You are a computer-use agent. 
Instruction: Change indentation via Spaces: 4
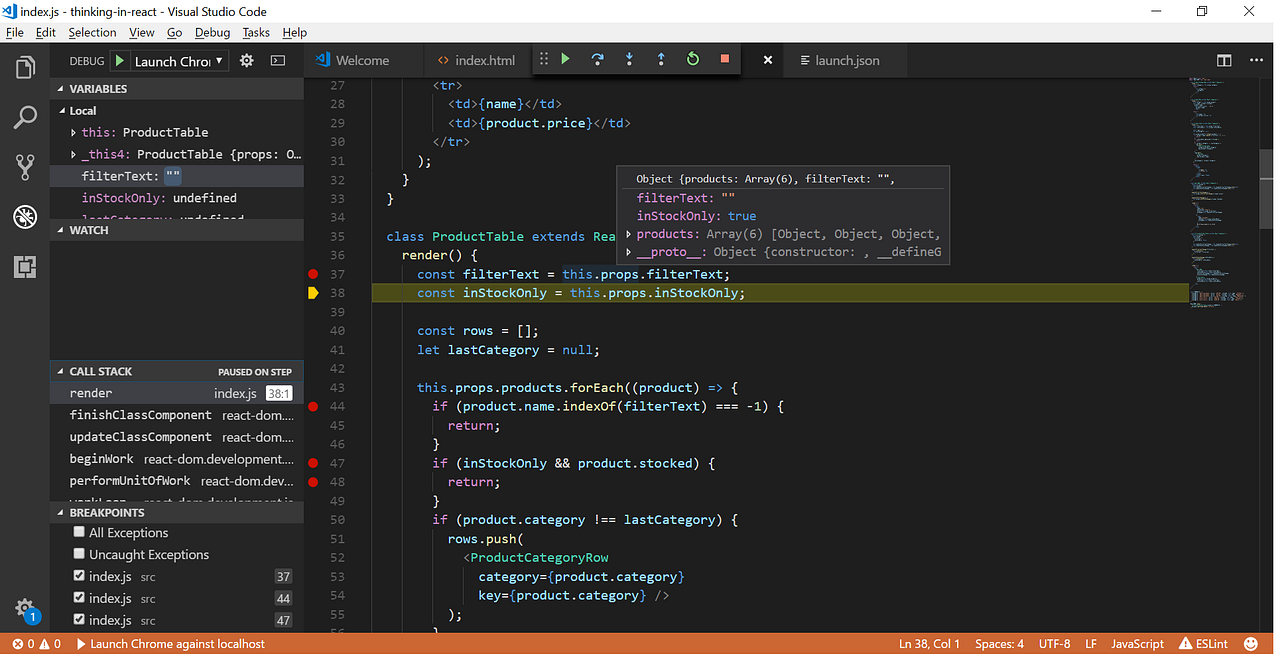point(1000,644)
